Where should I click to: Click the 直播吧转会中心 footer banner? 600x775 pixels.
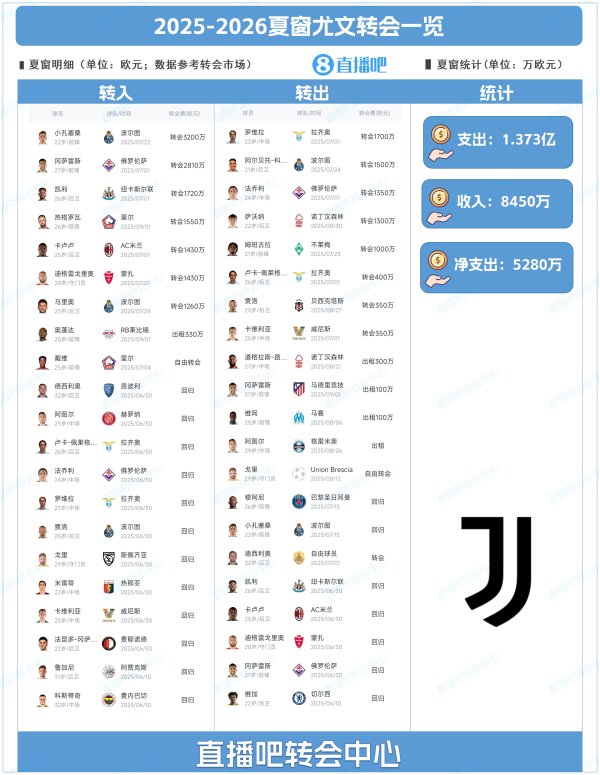[x=300, y=752]
